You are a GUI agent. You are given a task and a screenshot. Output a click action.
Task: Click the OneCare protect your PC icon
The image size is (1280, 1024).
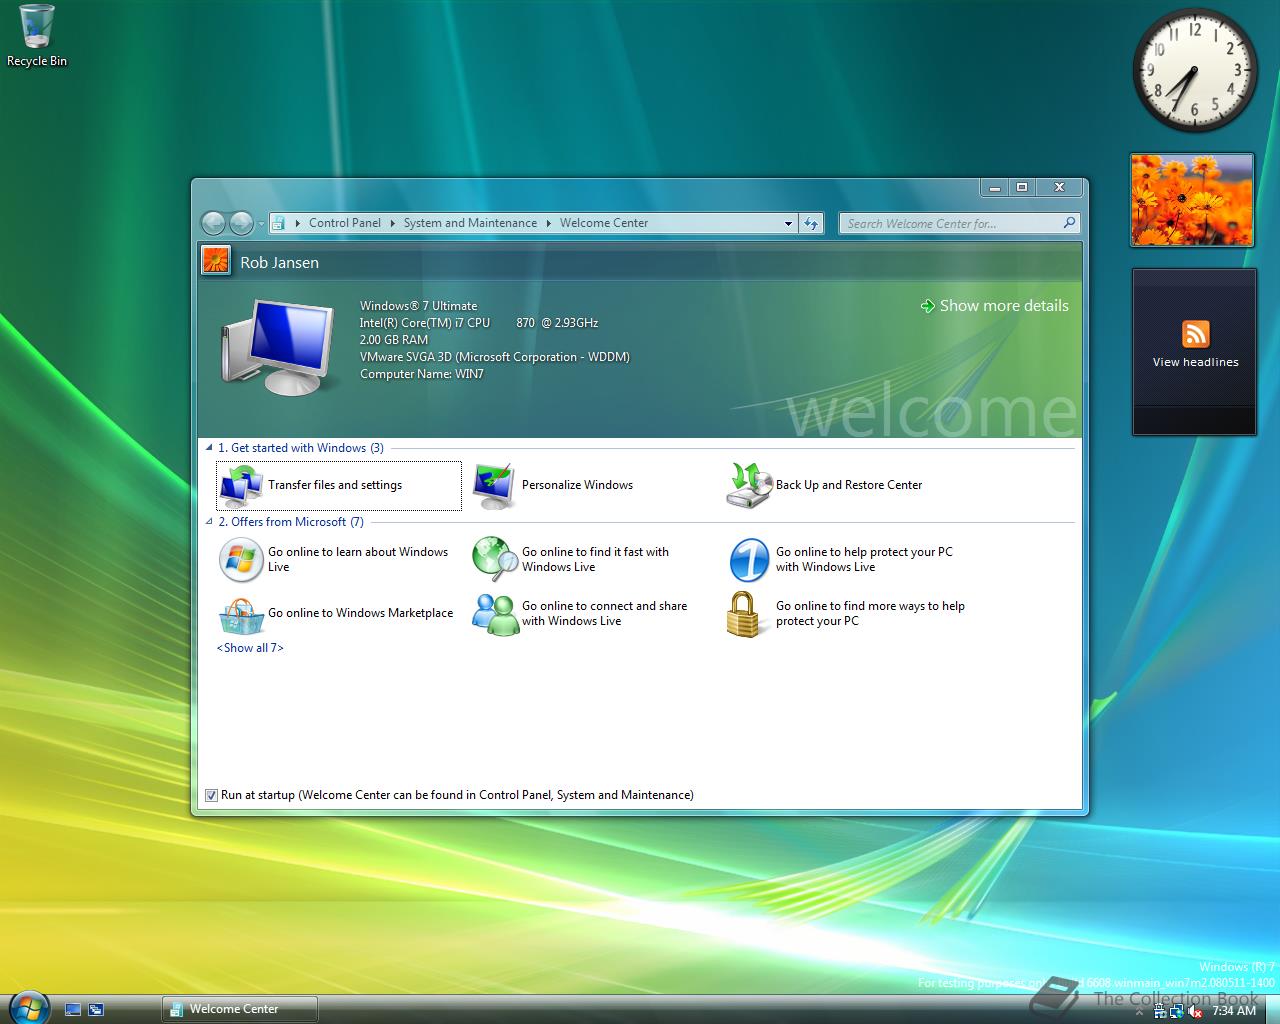pos(749,559)
